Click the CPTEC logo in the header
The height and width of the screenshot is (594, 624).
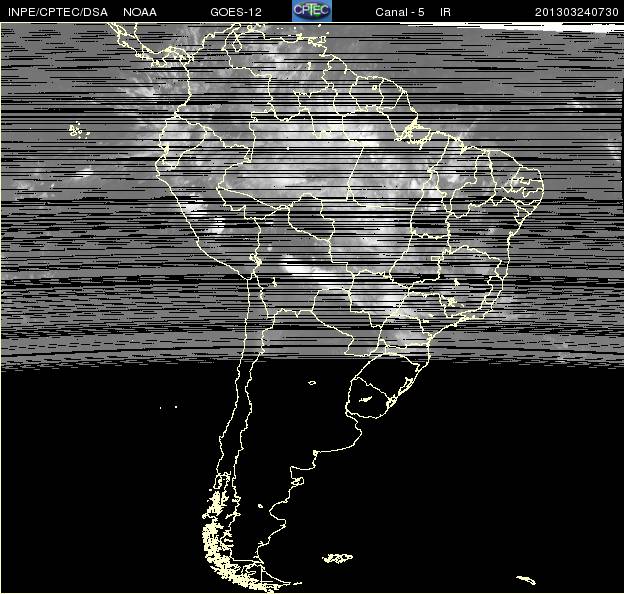[x=312, y=10]
